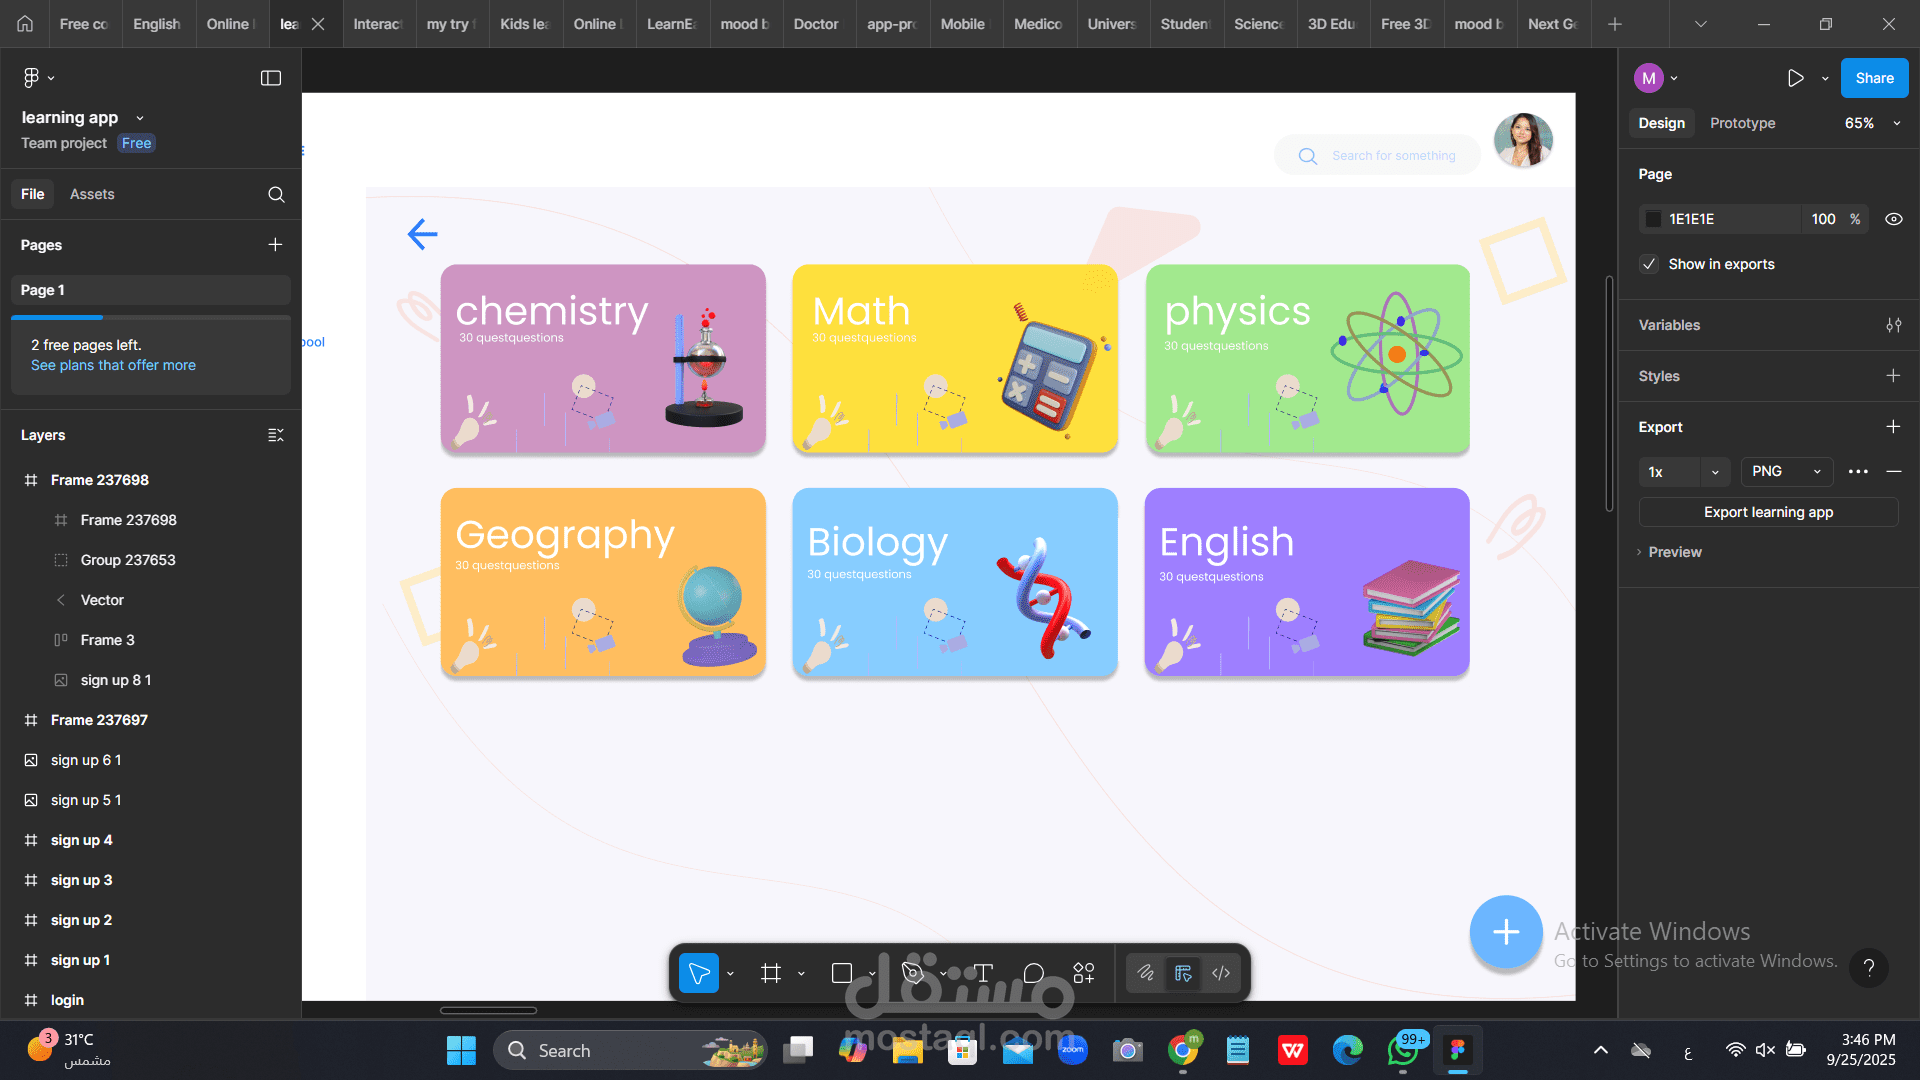Open learning app file name dropdown
The width and height of the screenshot is (1920, 1080).
140,118
